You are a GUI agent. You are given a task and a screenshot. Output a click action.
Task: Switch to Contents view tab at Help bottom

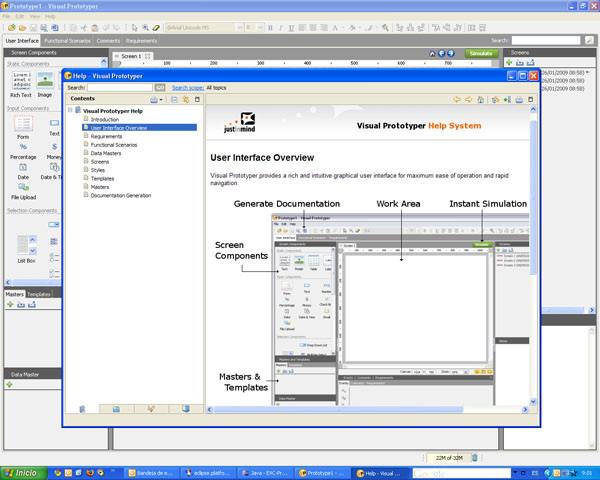[x=82, y=409]
